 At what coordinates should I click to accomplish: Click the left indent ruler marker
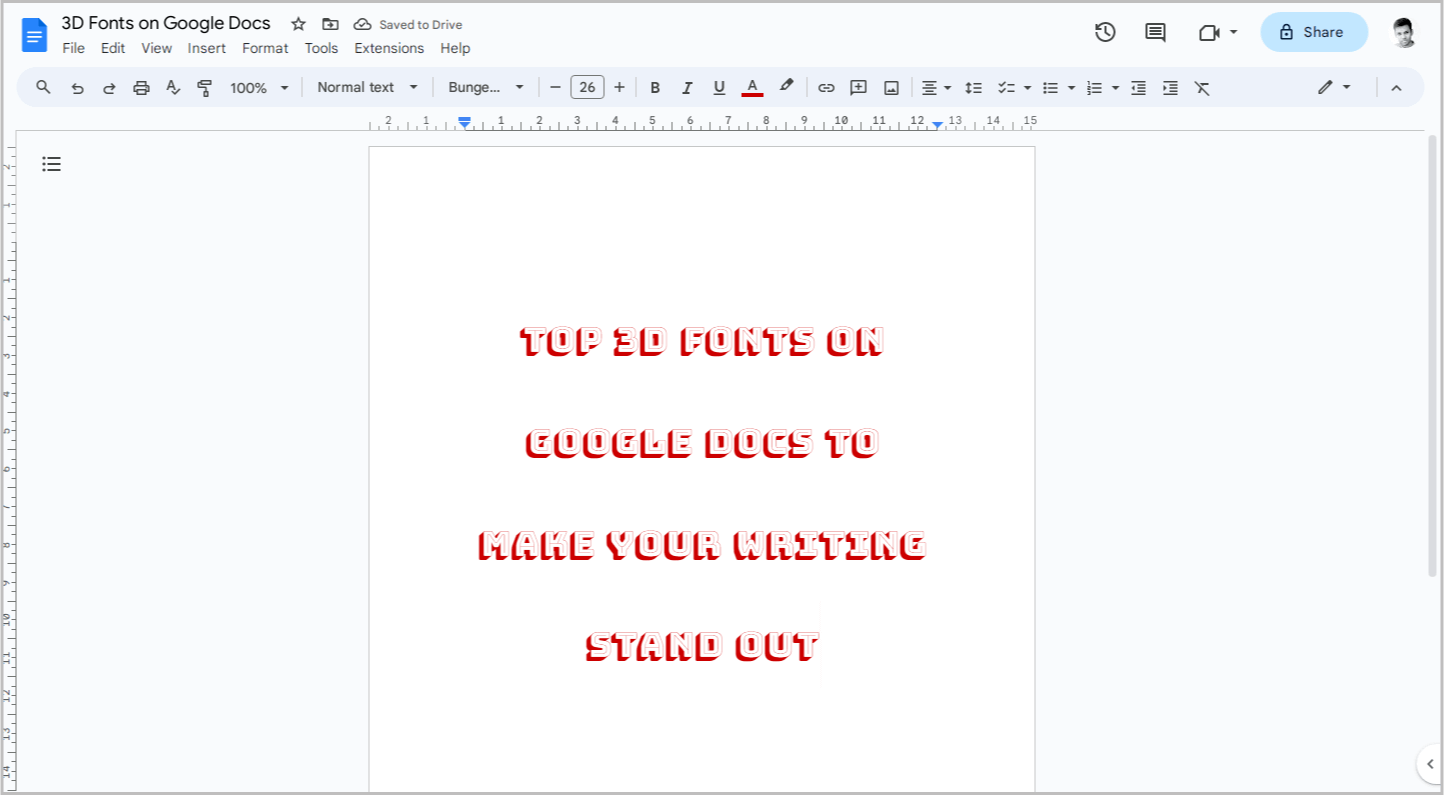coord(464,123)
